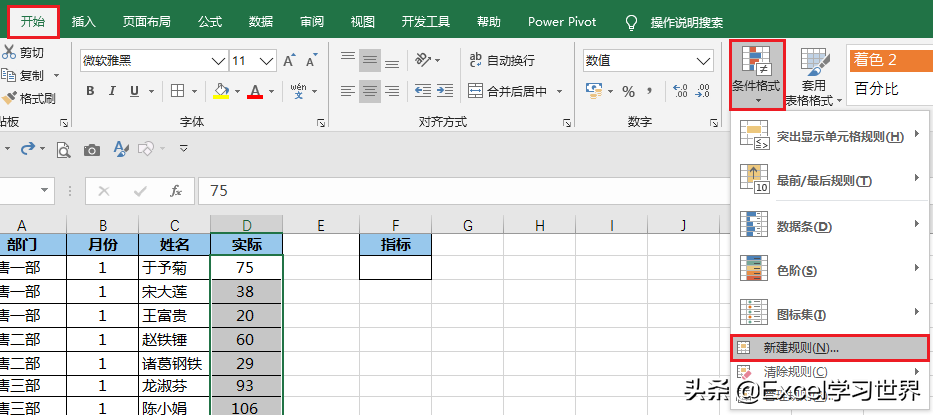Open the font name dropdown 微软雅黑
The height and width of the screenshot is (415, 933).
(217, 61)
